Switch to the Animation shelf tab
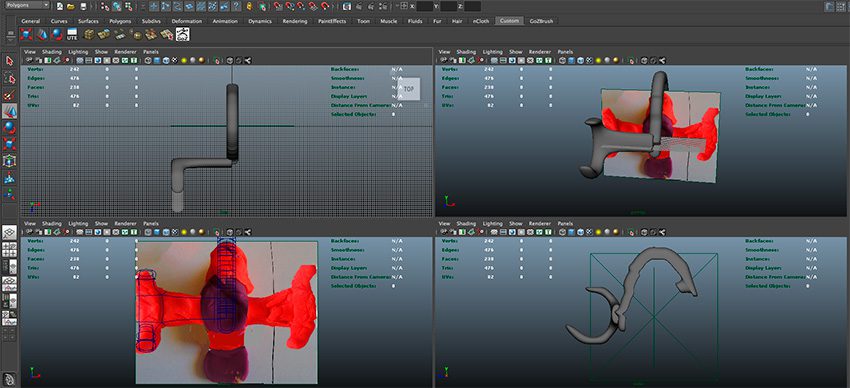Screen dimensions: 850x388 [225, 21]
